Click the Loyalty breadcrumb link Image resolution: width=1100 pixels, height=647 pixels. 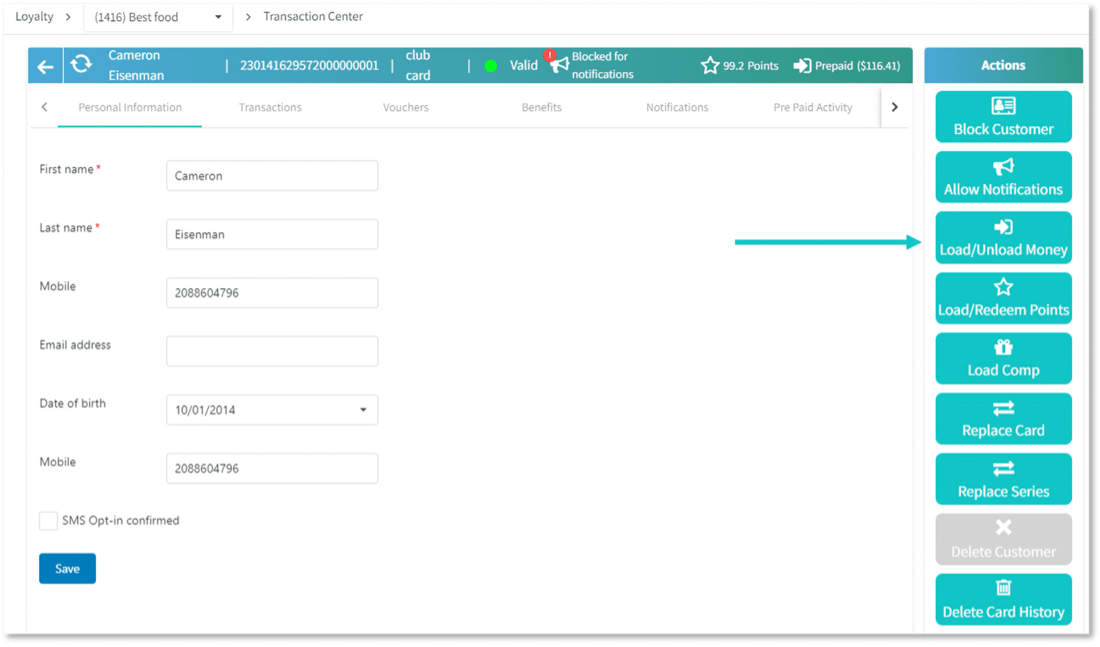(x=34, y=16)
